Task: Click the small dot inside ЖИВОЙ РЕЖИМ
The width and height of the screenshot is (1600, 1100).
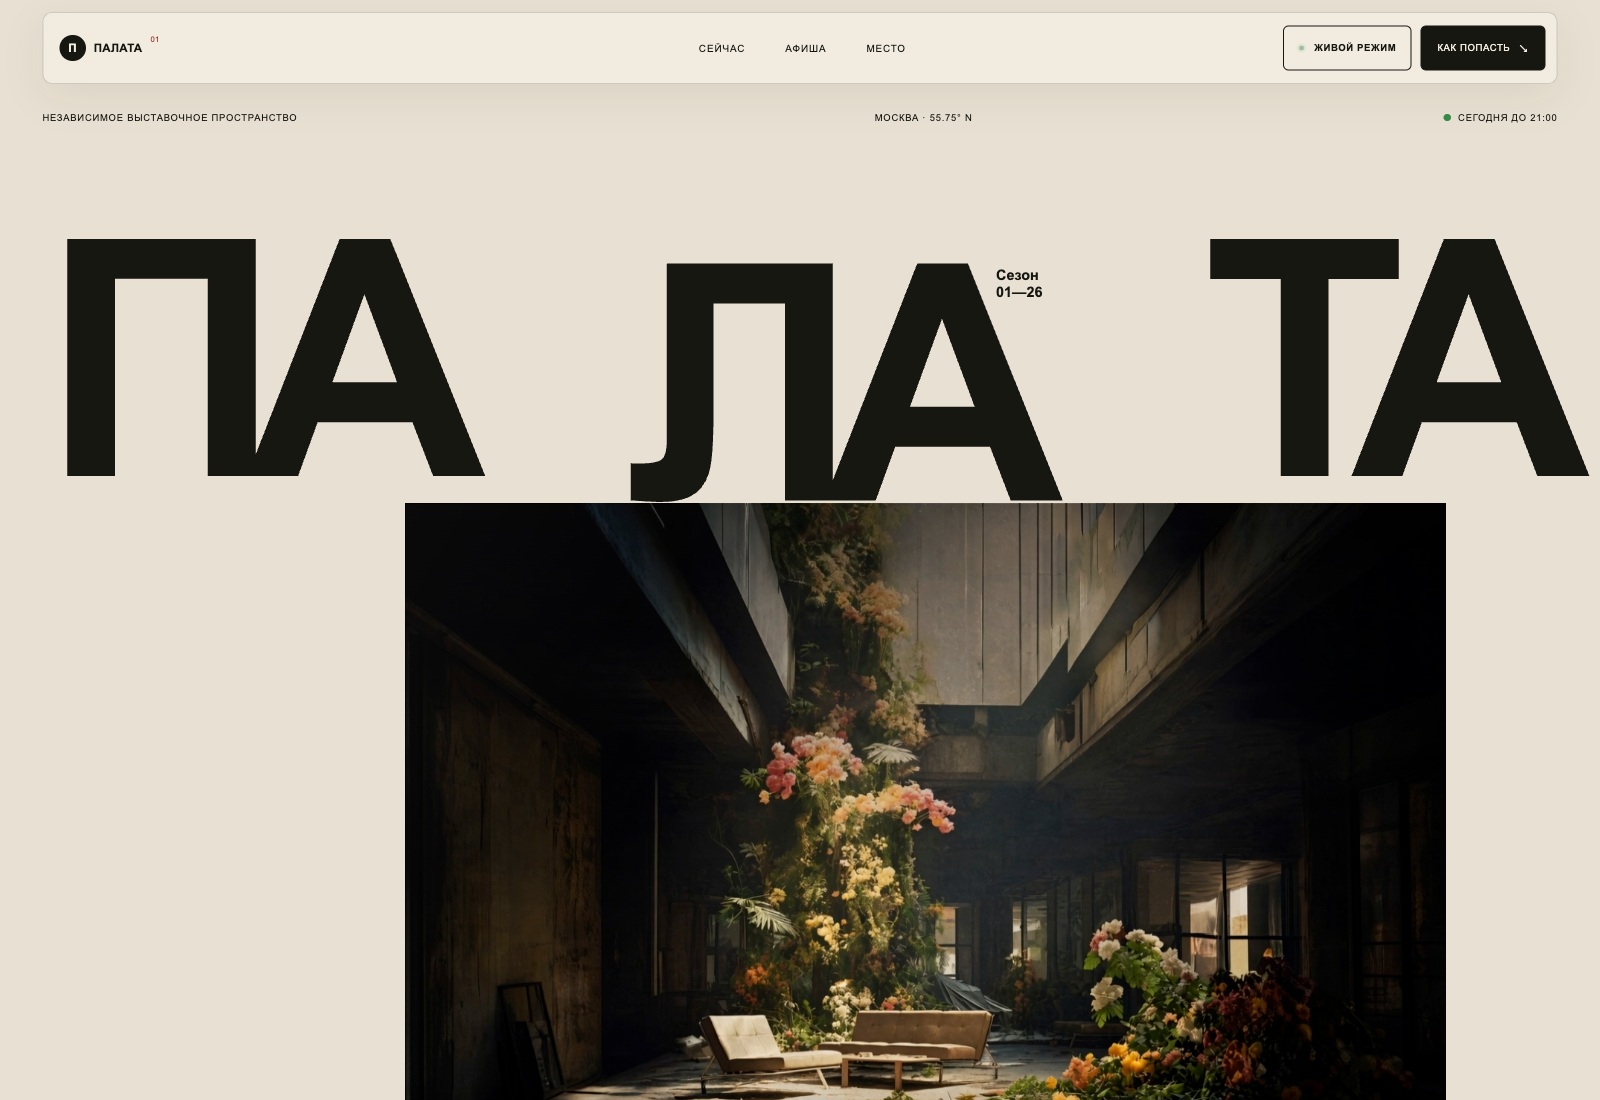Action: (x=1301, y=48)
